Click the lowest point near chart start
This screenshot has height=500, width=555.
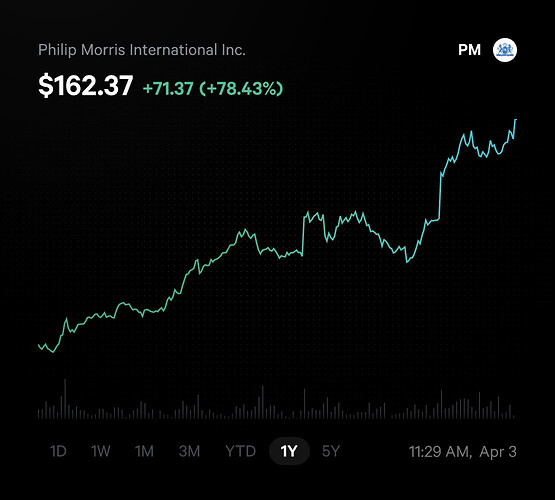click(53, 352)
